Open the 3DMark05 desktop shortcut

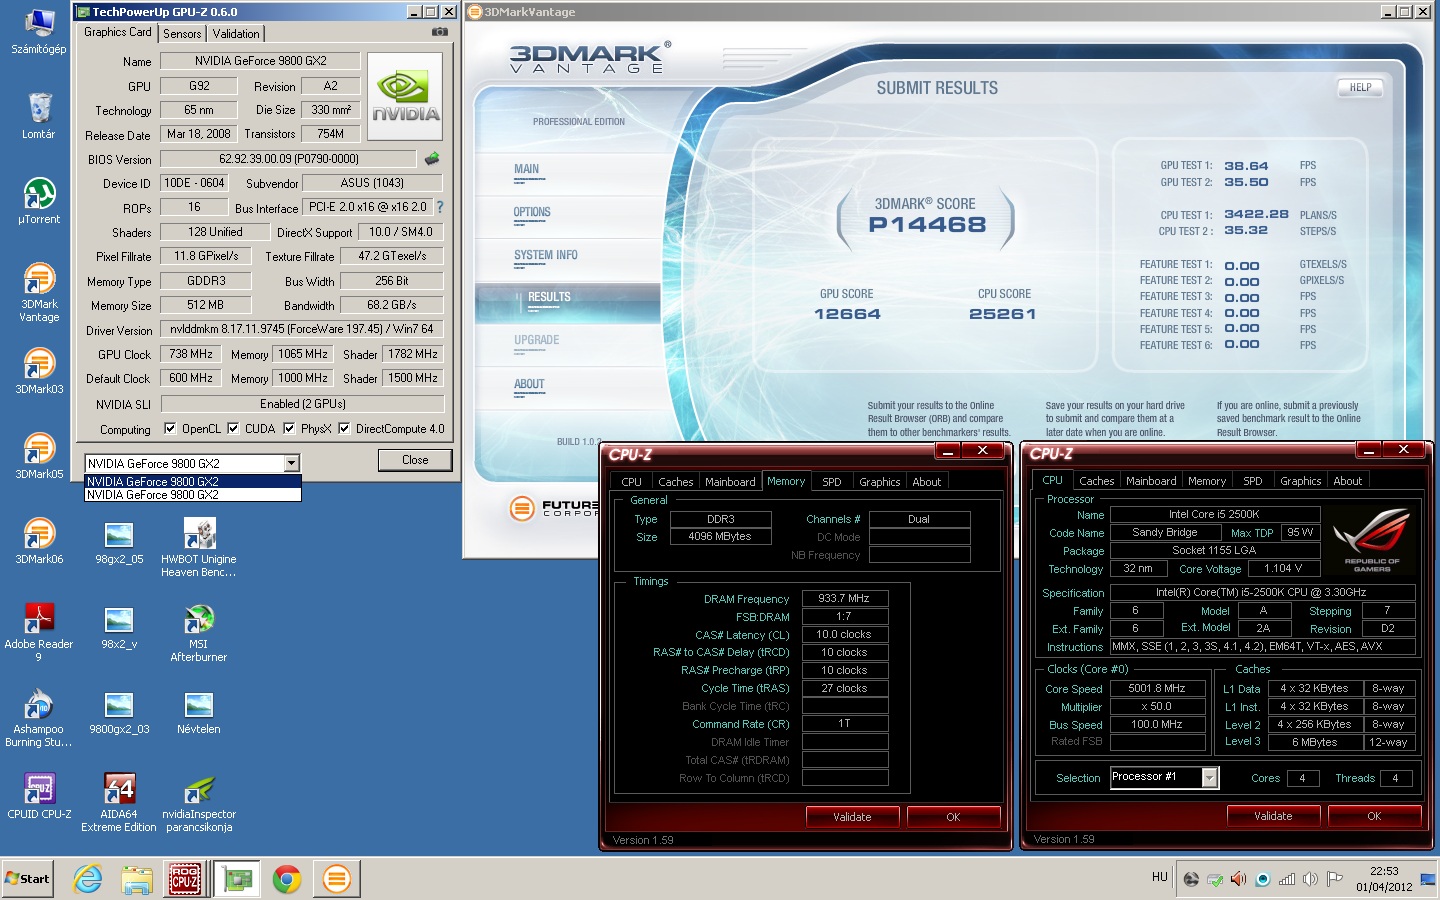click(39, 456)
